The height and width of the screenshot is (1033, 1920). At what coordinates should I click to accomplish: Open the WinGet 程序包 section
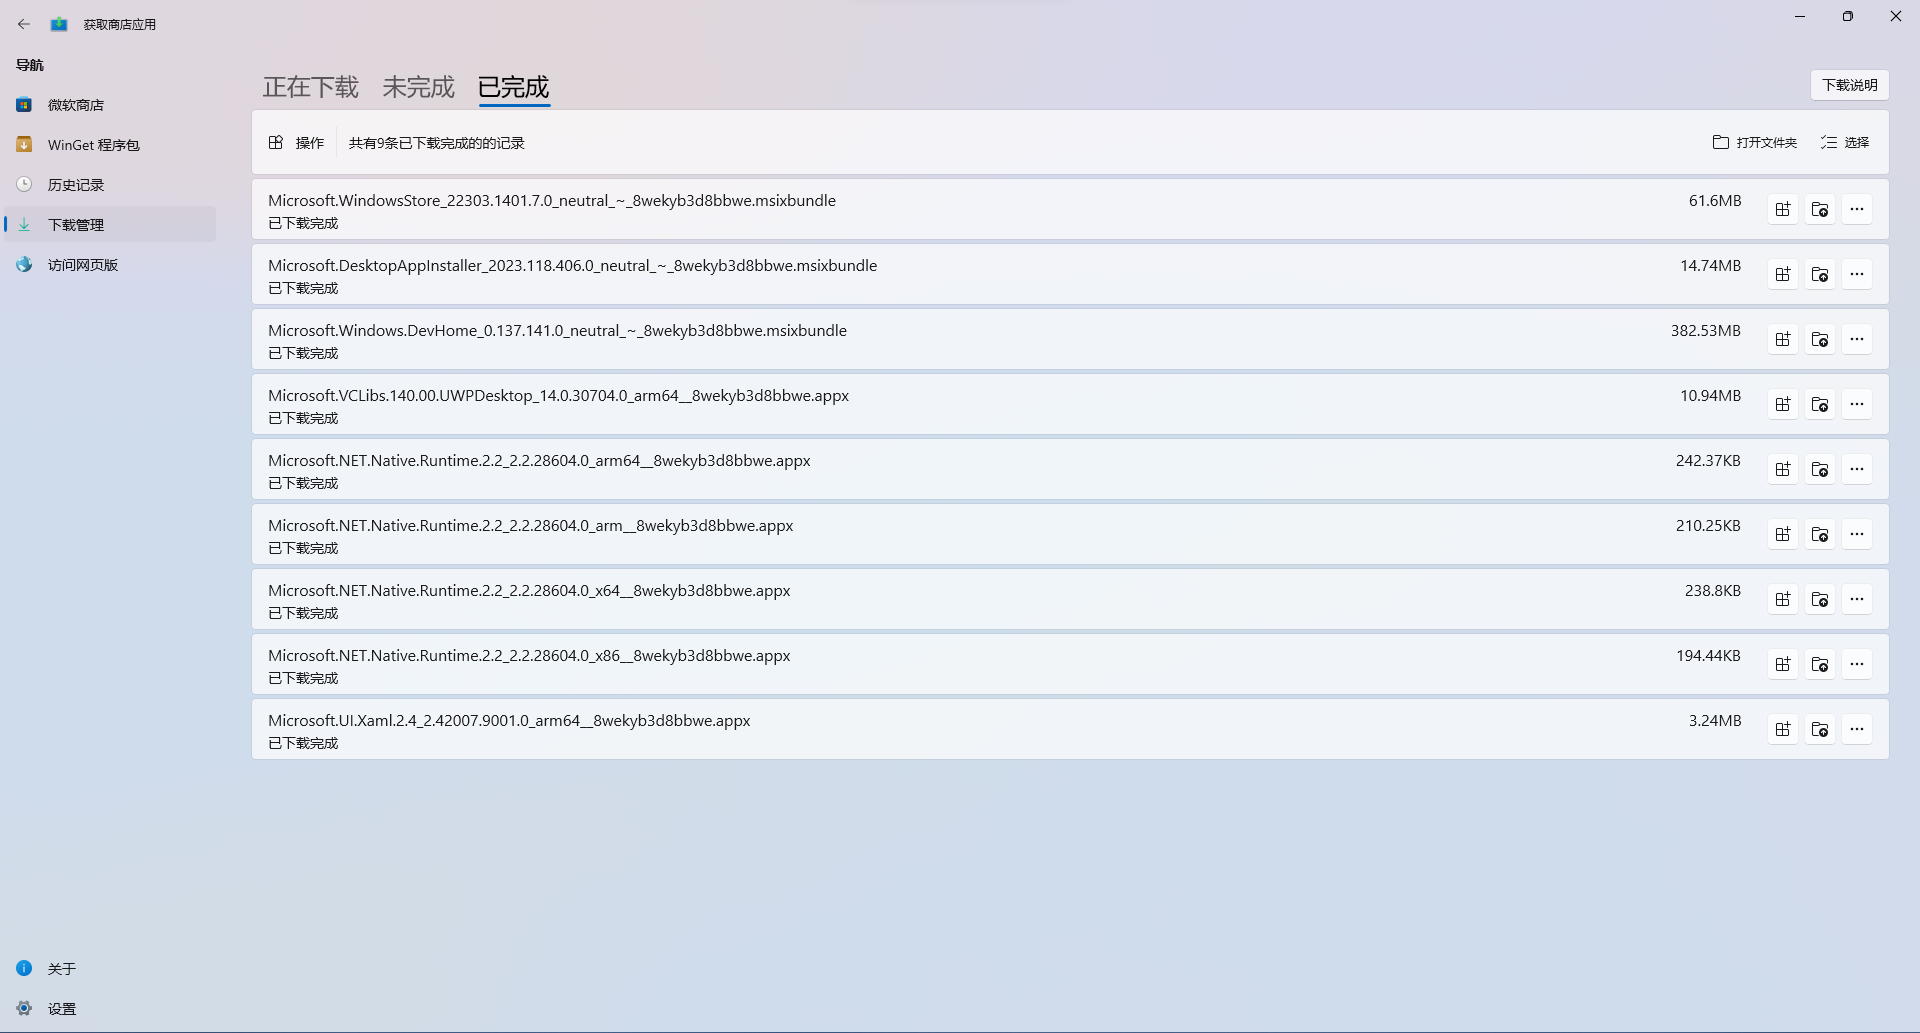coord(93,144)
